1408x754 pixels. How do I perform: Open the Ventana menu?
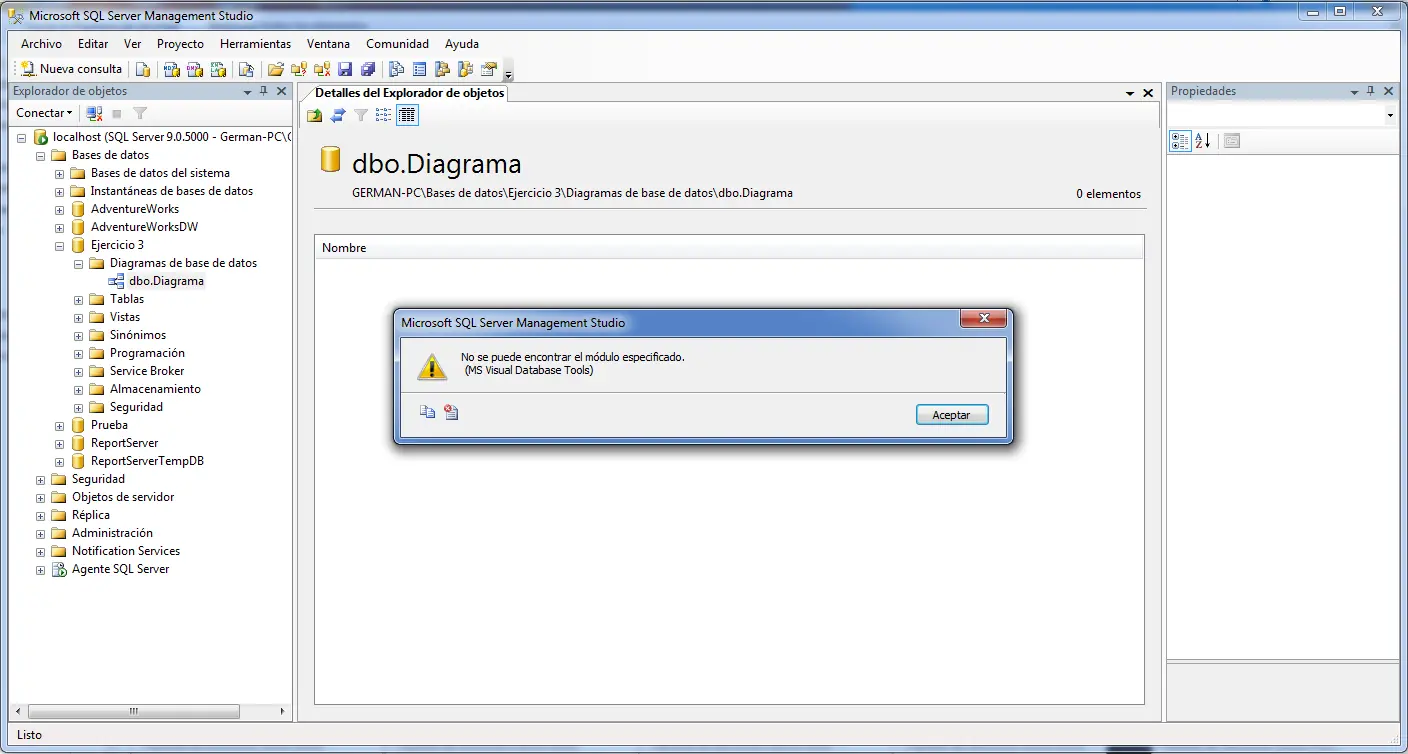click(328, 44)
